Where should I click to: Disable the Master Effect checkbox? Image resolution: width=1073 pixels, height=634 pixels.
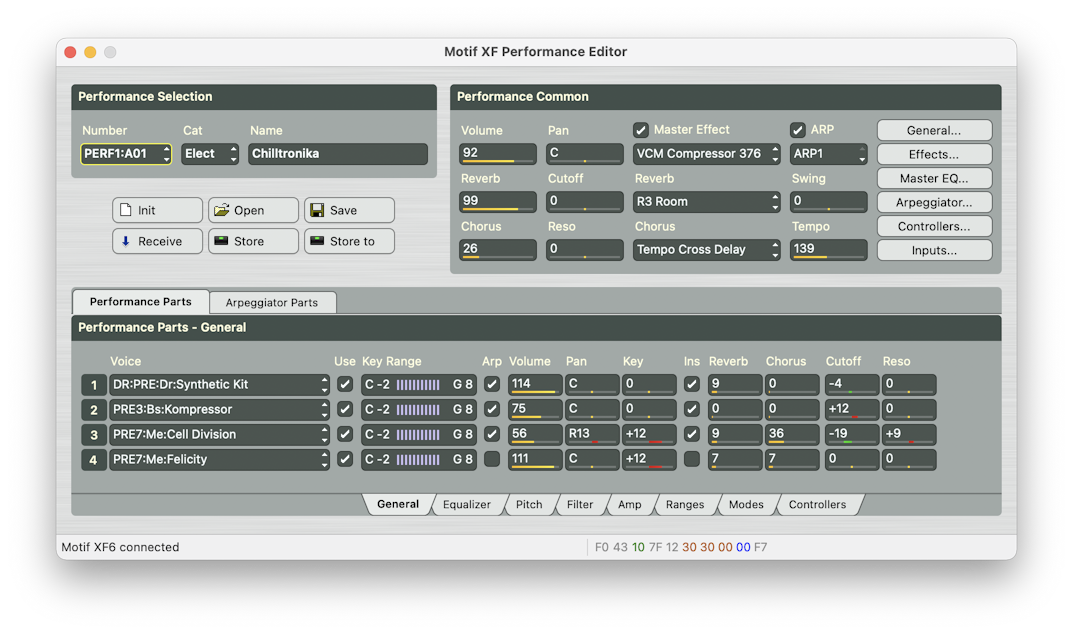(641, 130)
